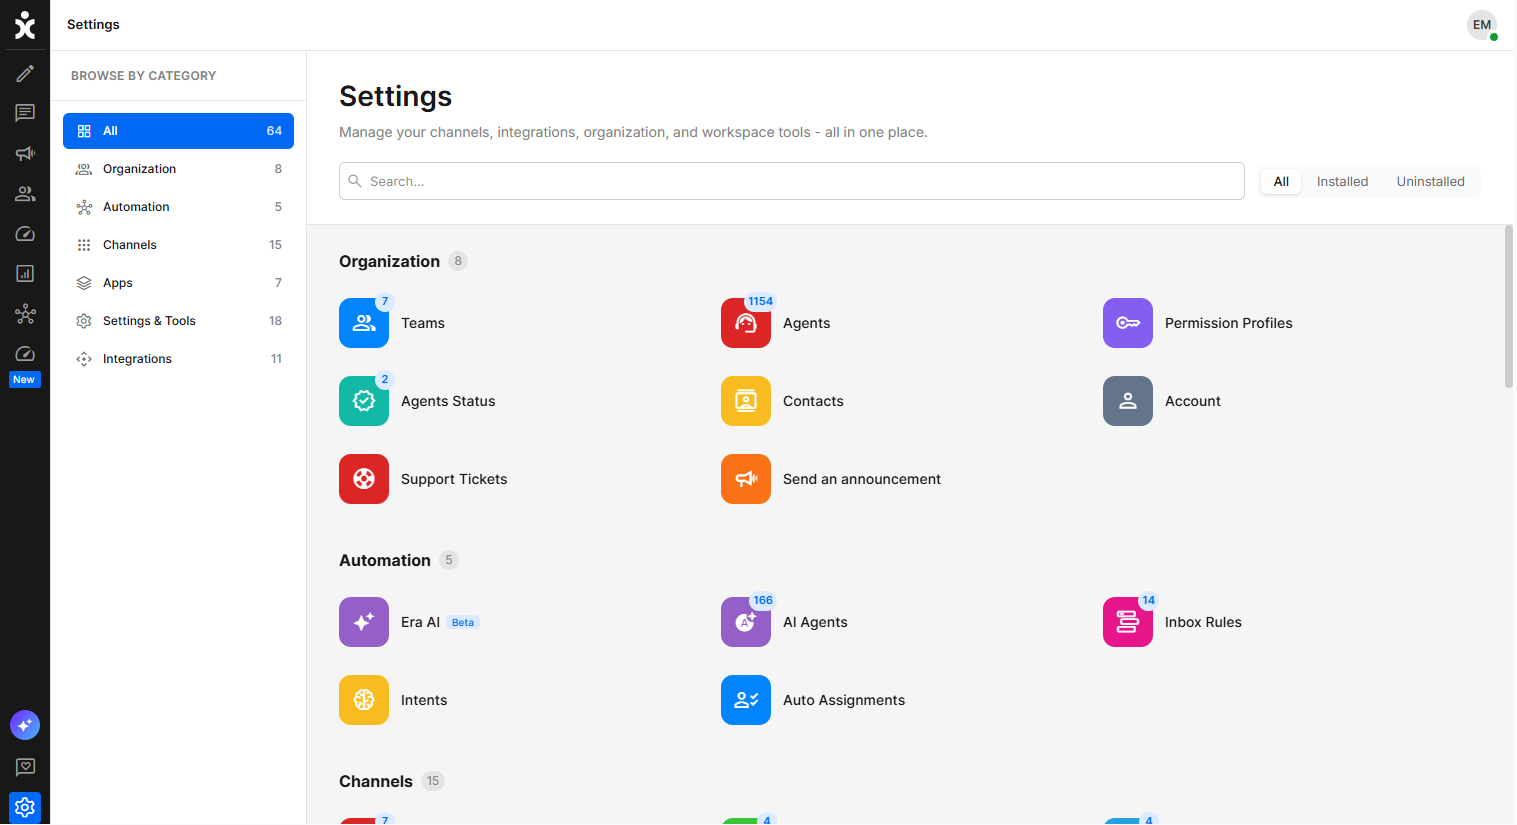Click the Inbox Rules label
The image size is (1517, 825).
coord(1203,622)
